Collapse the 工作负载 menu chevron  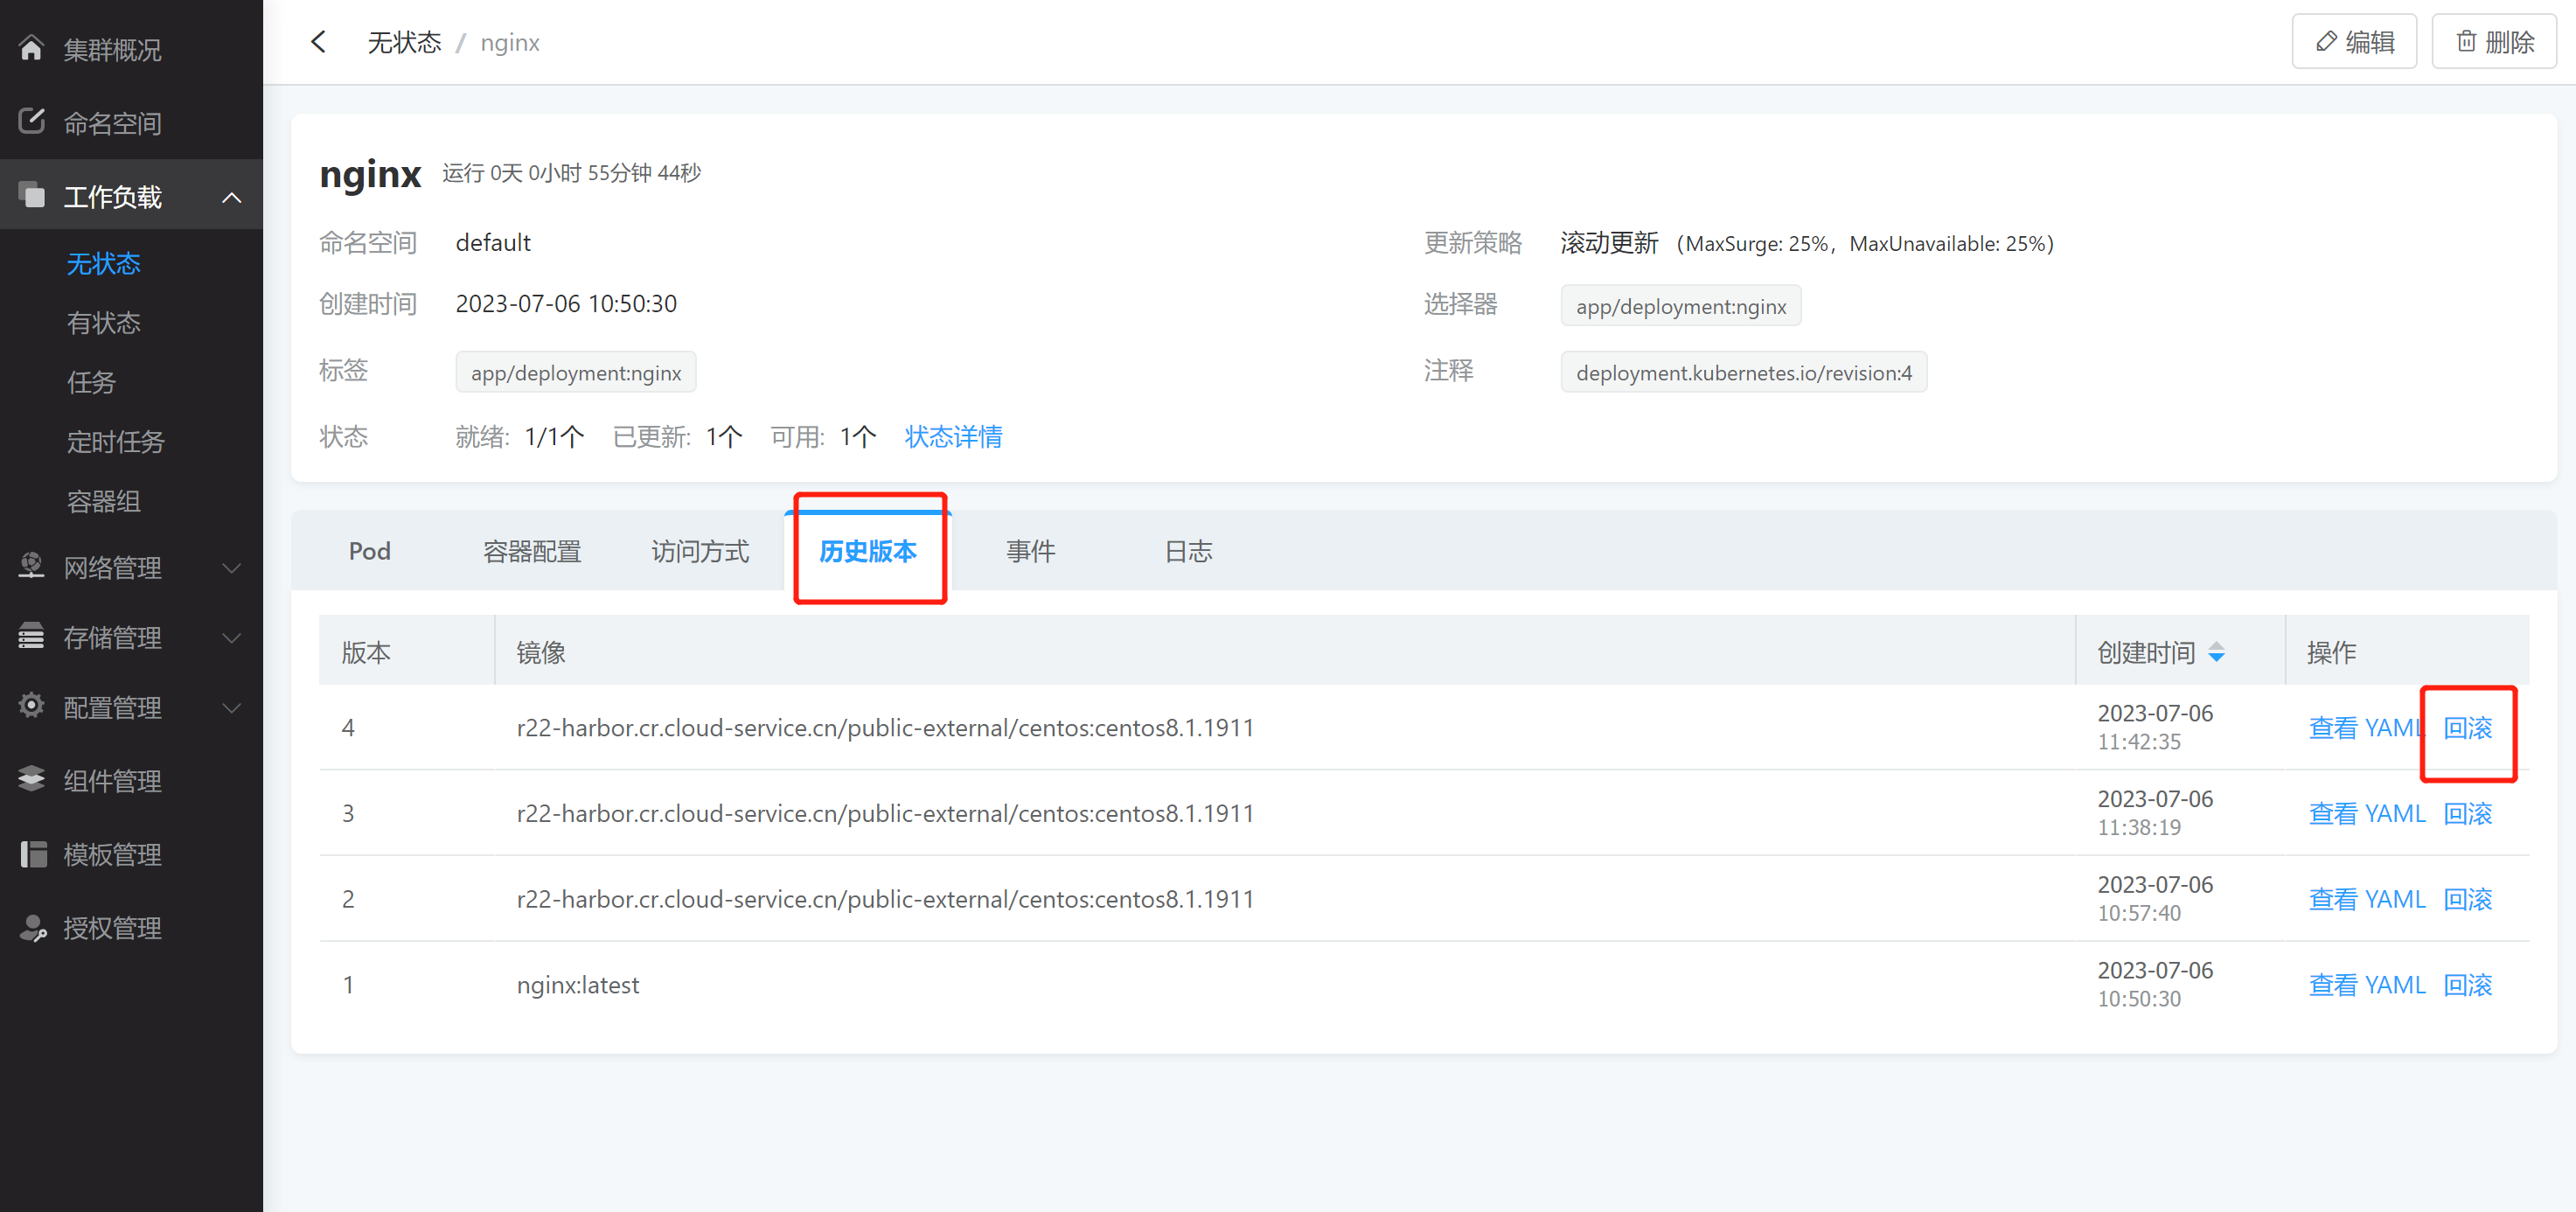click(x=231, y=197)
